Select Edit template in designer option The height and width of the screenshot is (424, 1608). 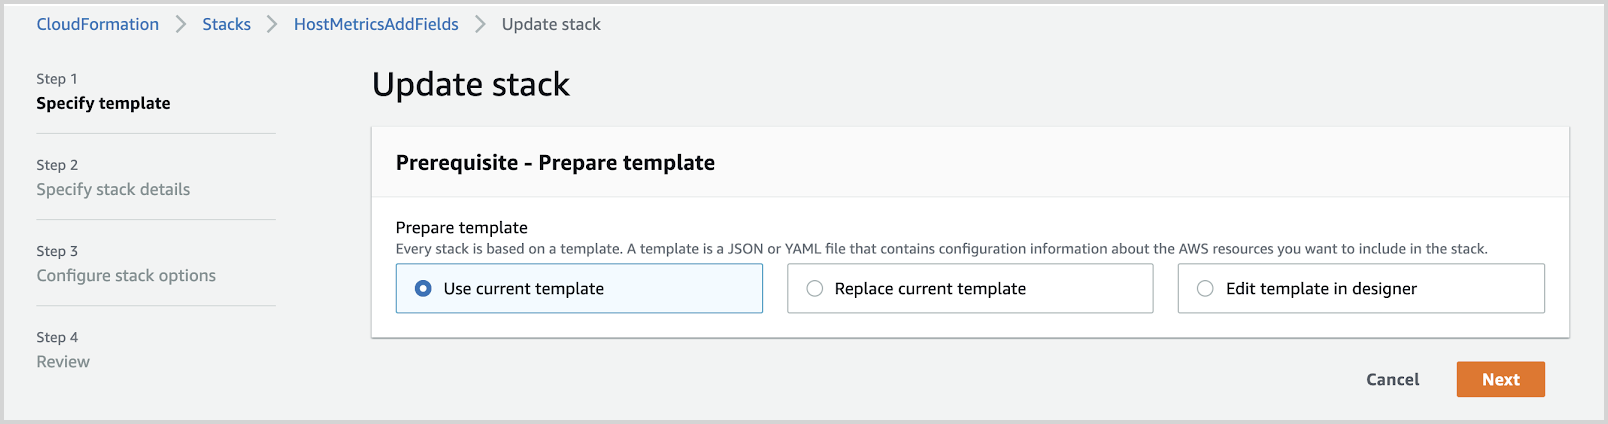coord(1206,289)
